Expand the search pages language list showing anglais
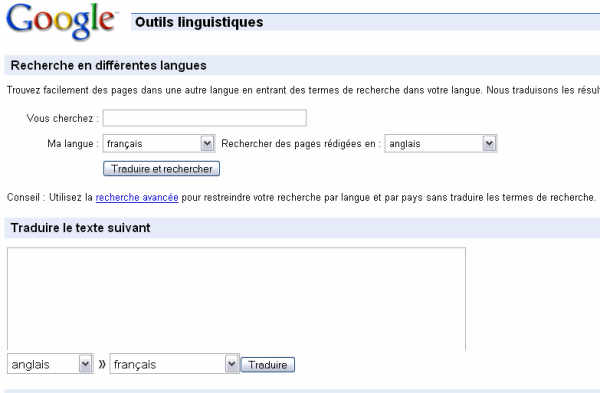 click(x=441, y=144)
